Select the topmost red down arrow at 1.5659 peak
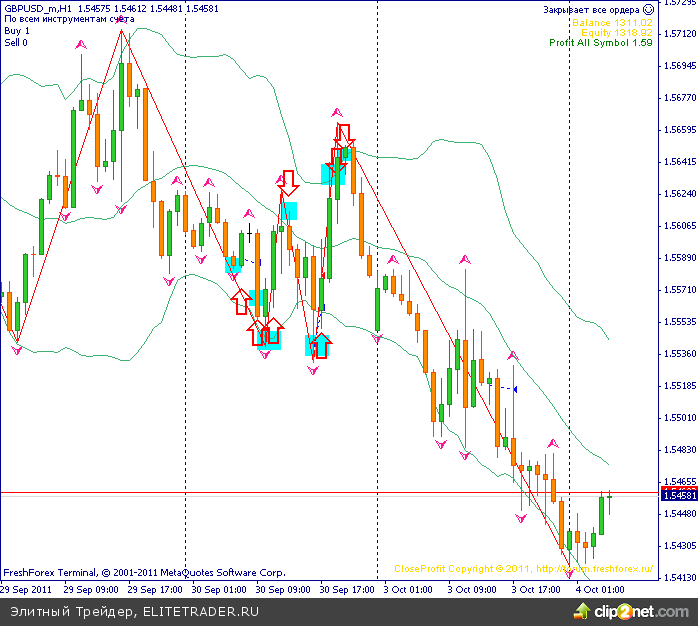Screen dimensions: 698x626 tap(344, 132)
